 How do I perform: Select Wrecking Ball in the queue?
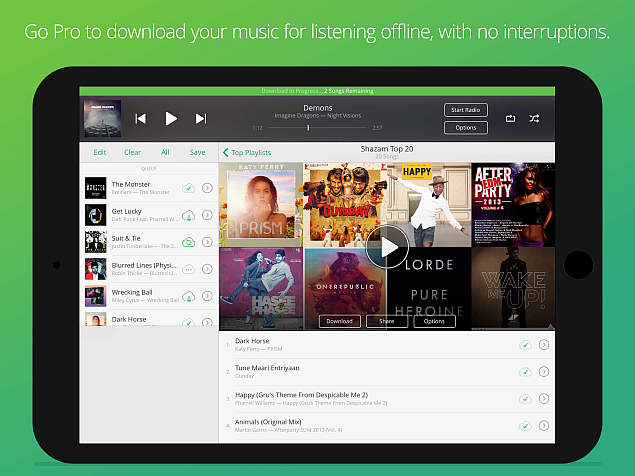pyautogui.click(x=149, y=296)
